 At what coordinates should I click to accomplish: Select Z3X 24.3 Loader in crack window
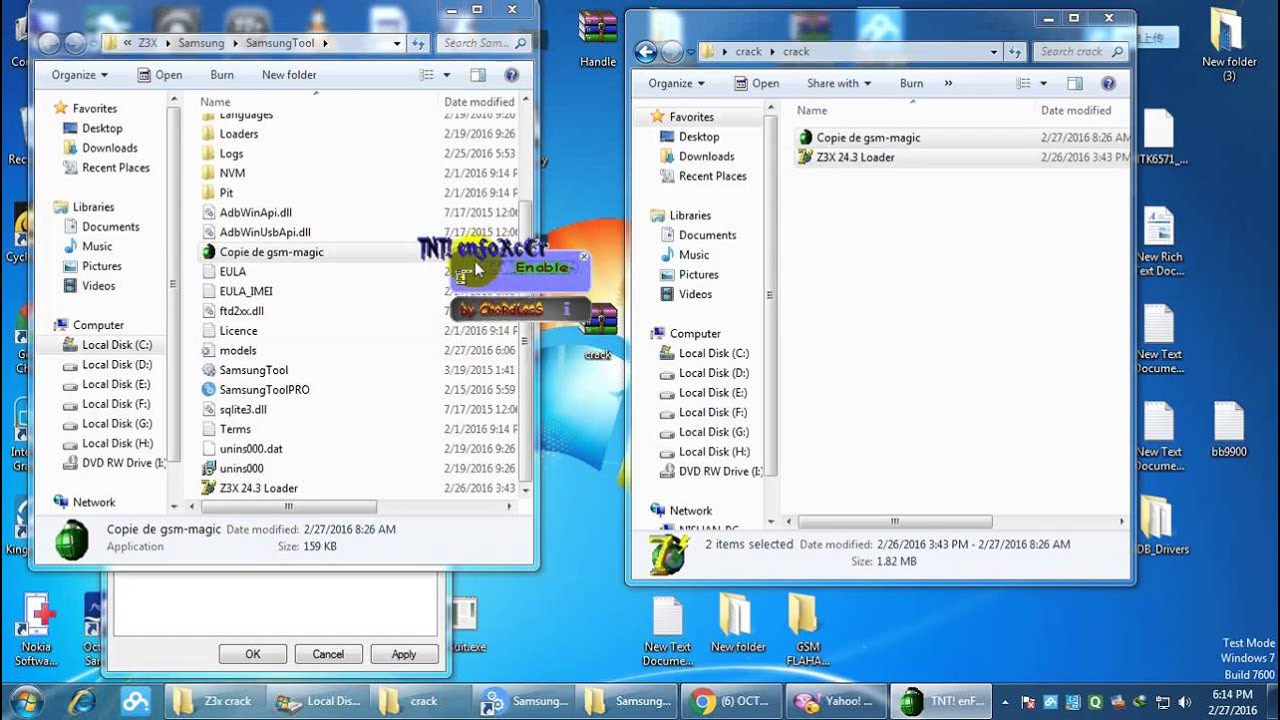(x=846, y=157)
